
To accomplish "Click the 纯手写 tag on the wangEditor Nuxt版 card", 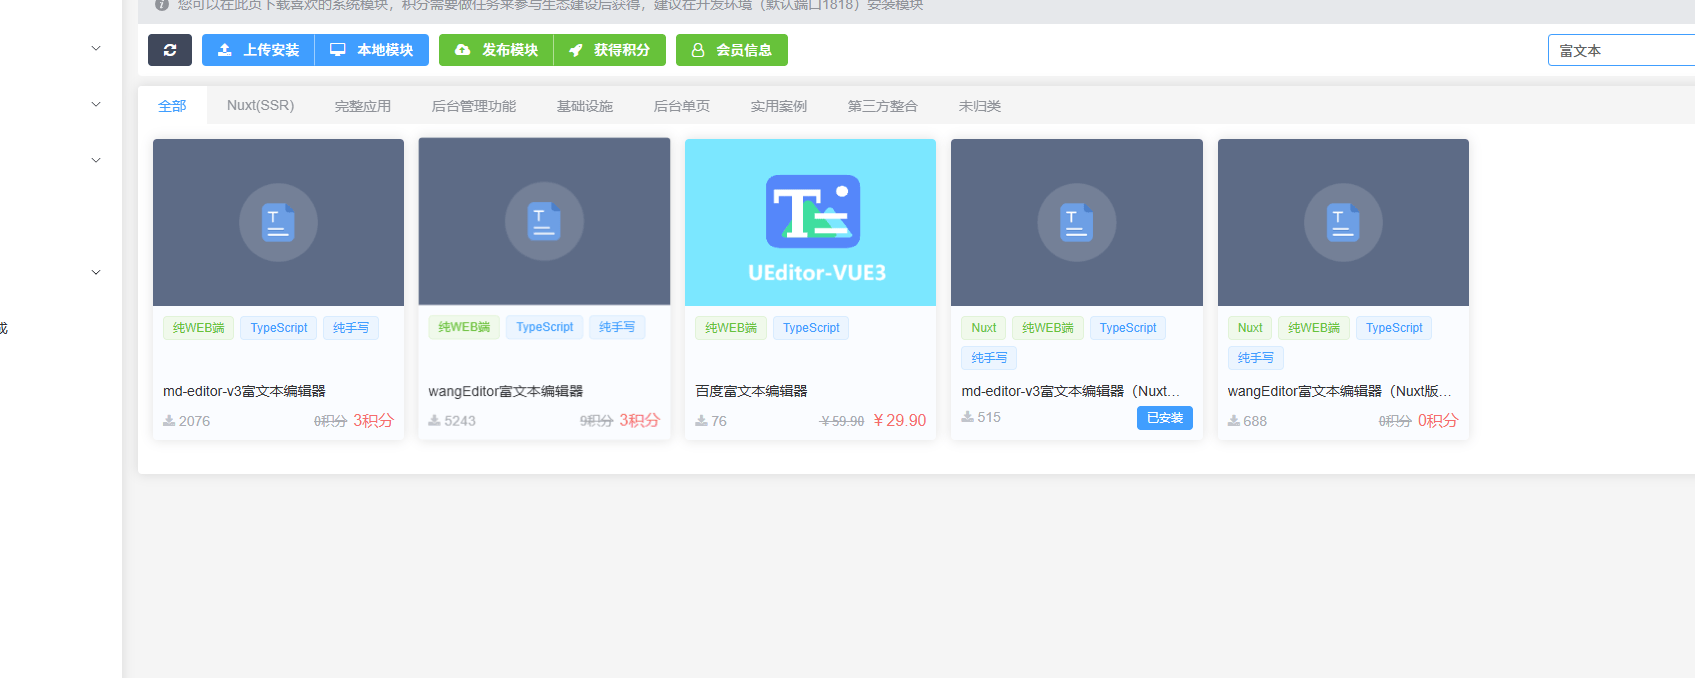I will tap(1256, 358).
